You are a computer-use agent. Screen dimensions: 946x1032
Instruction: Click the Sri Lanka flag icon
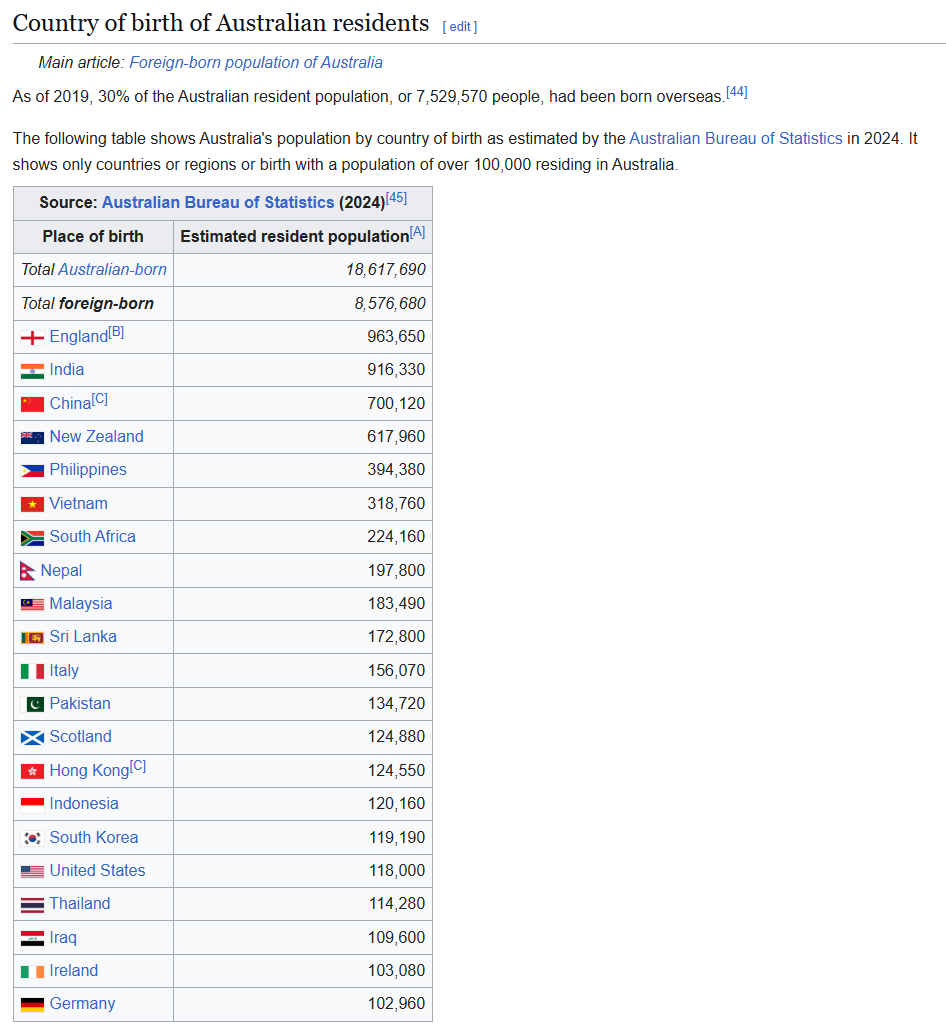[x=32, y=638]
